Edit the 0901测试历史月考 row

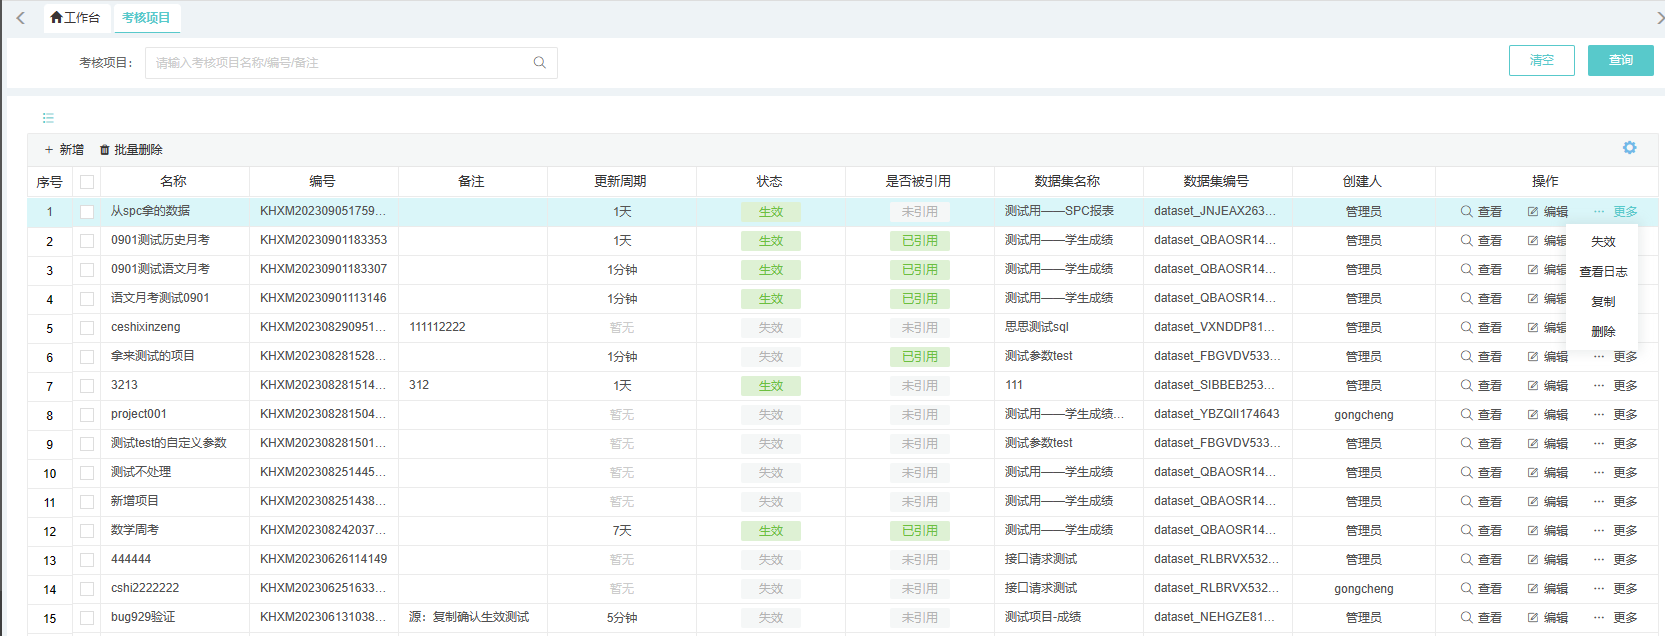pyautogui.click(x=1547, y=241)
